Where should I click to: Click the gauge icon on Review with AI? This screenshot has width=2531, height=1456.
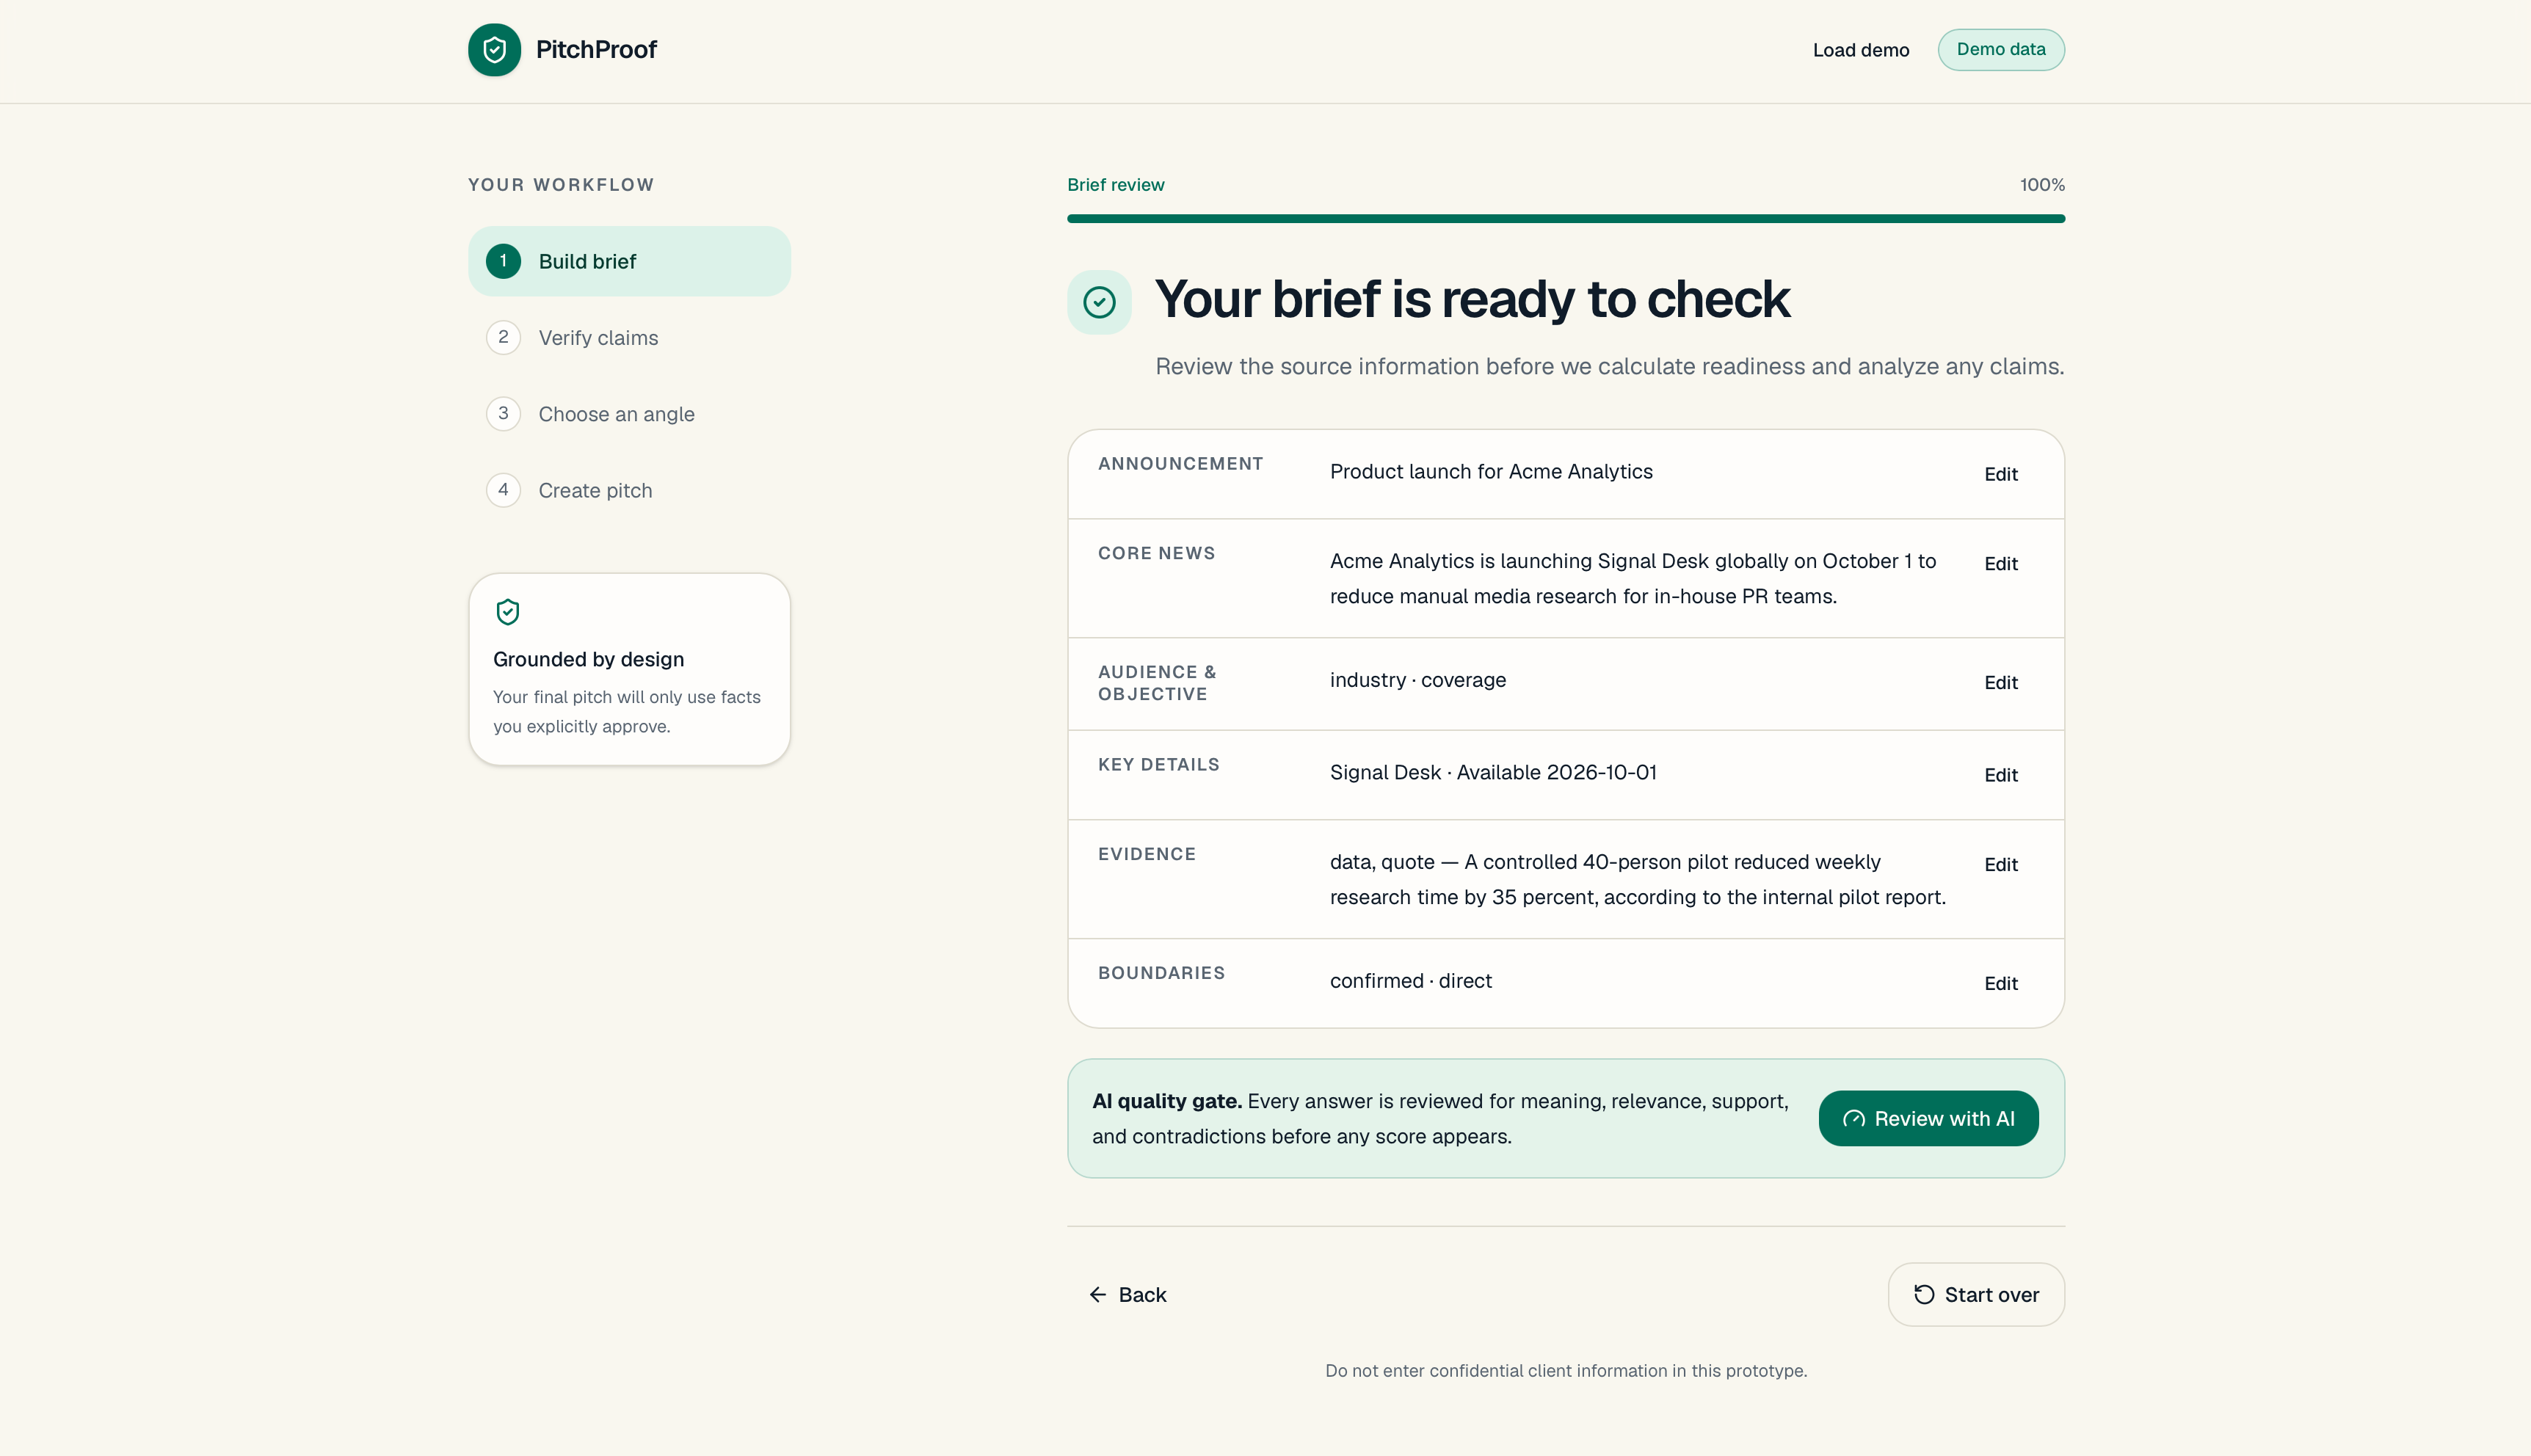(x=1853, y=1119)
